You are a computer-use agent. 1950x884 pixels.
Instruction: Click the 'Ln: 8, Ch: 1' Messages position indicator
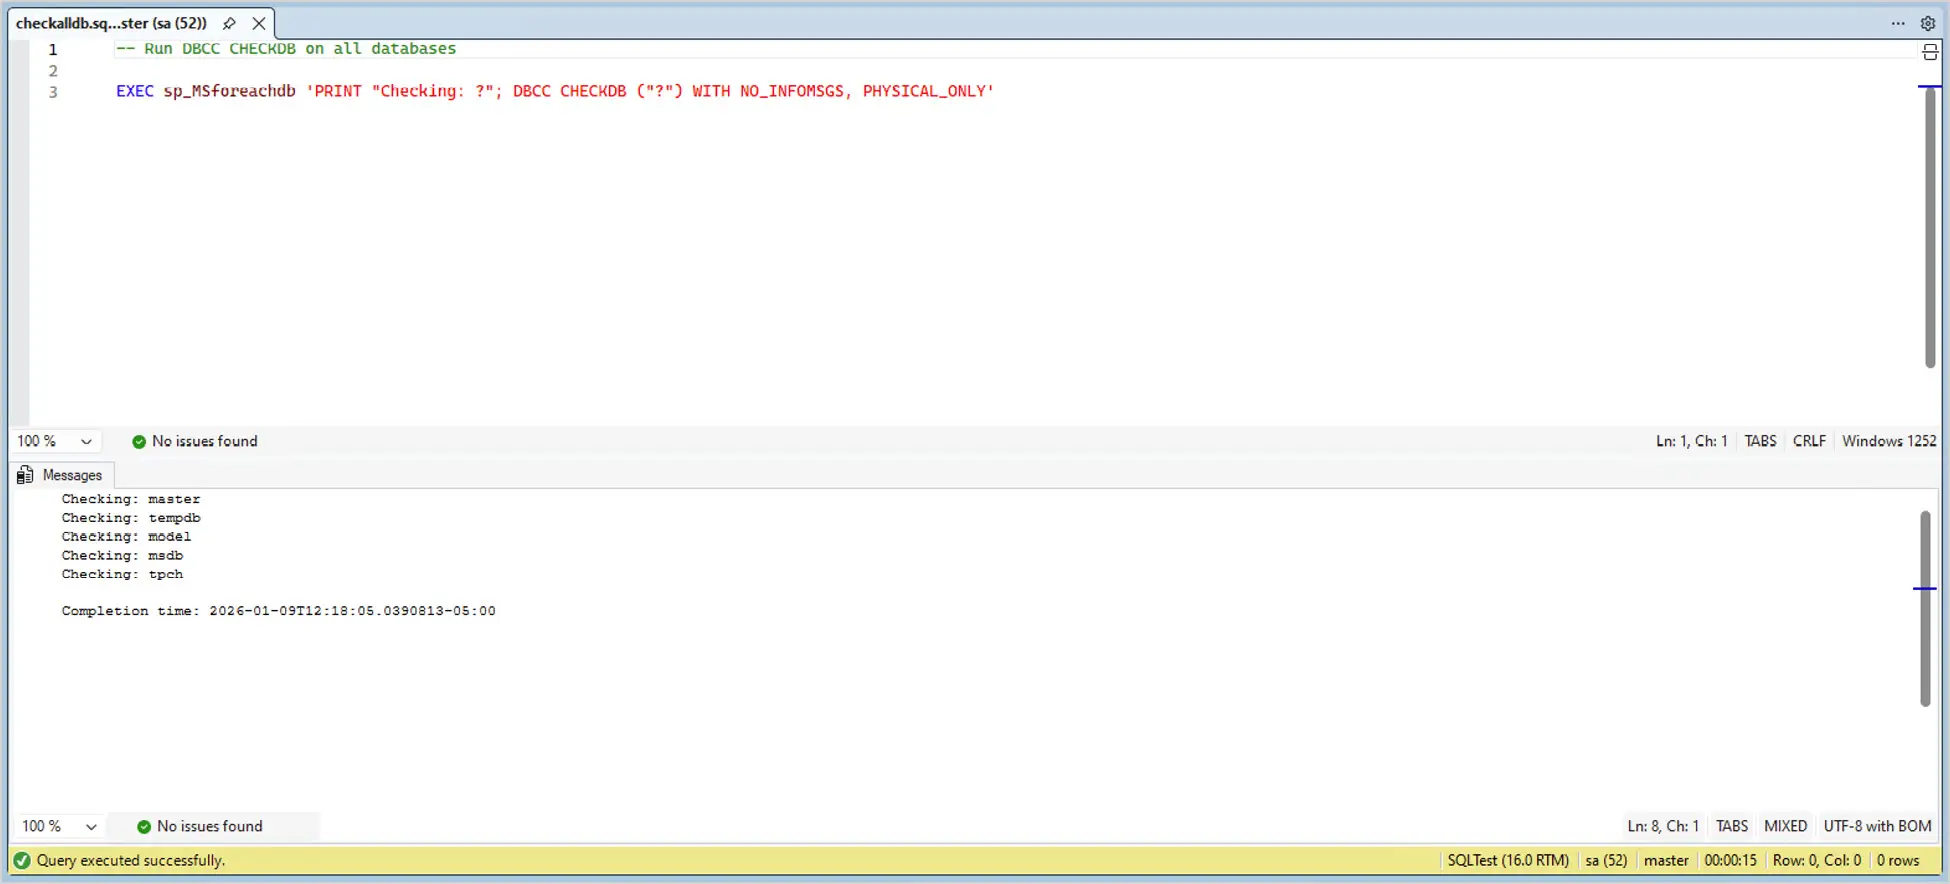coord(1663,826)
